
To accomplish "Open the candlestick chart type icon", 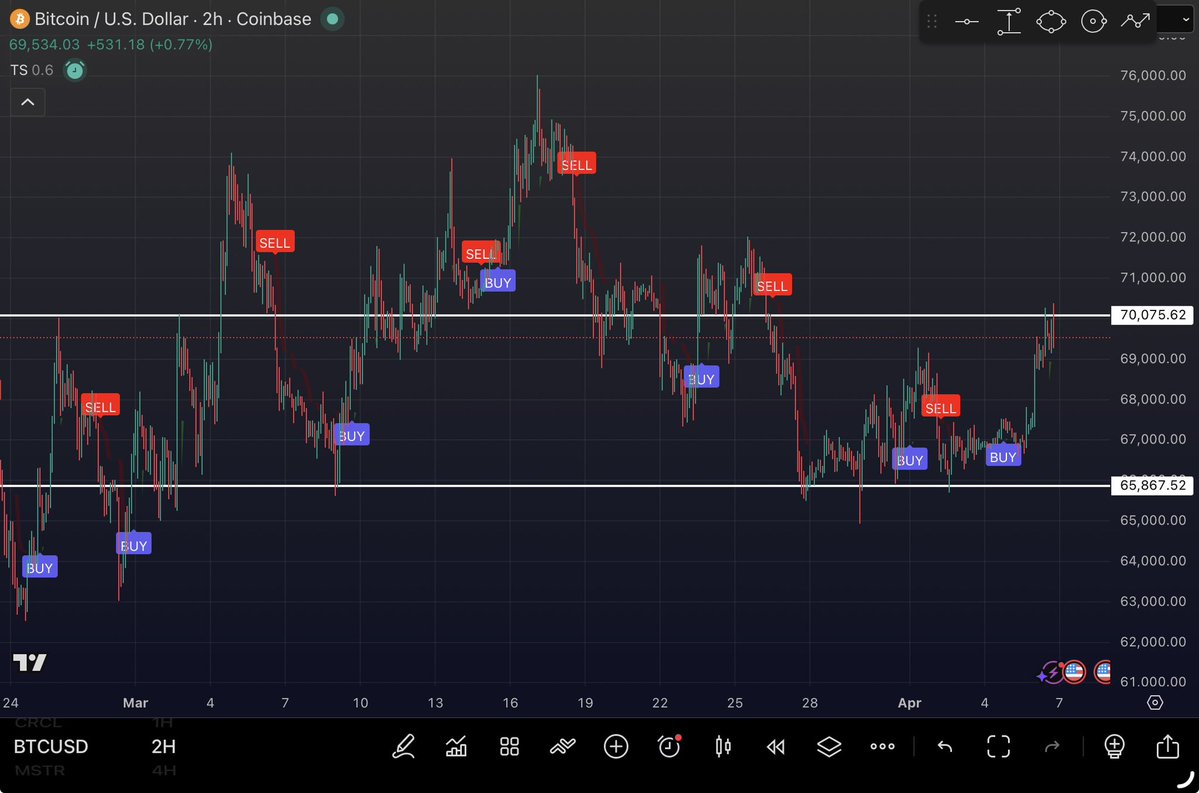I will [x=723, y=746].
